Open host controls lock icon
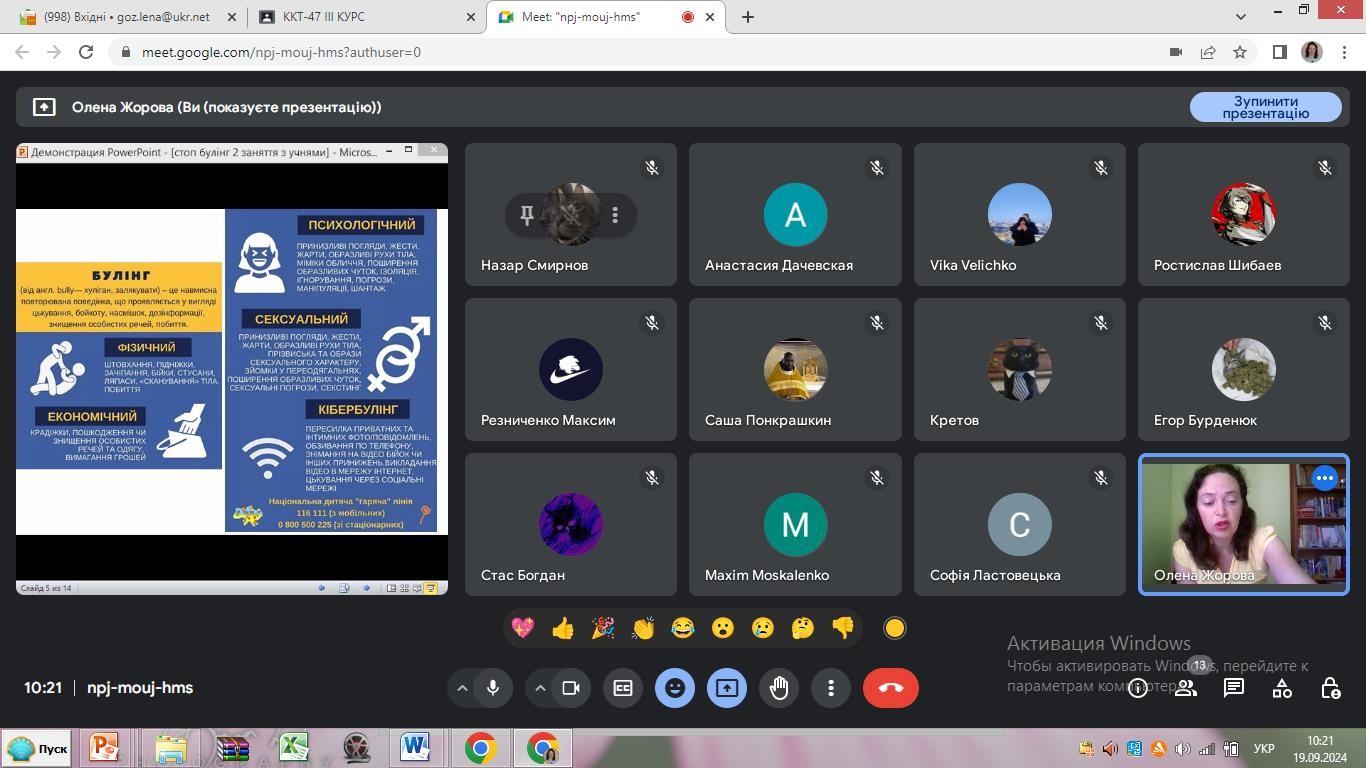Screen dimensions: 1366x768 tap(1330, 688)
